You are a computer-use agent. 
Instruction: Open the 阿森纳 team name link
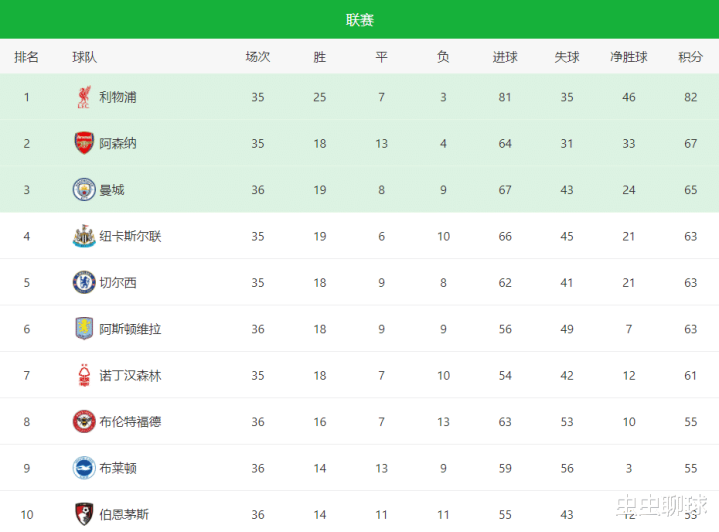point(118,143)
